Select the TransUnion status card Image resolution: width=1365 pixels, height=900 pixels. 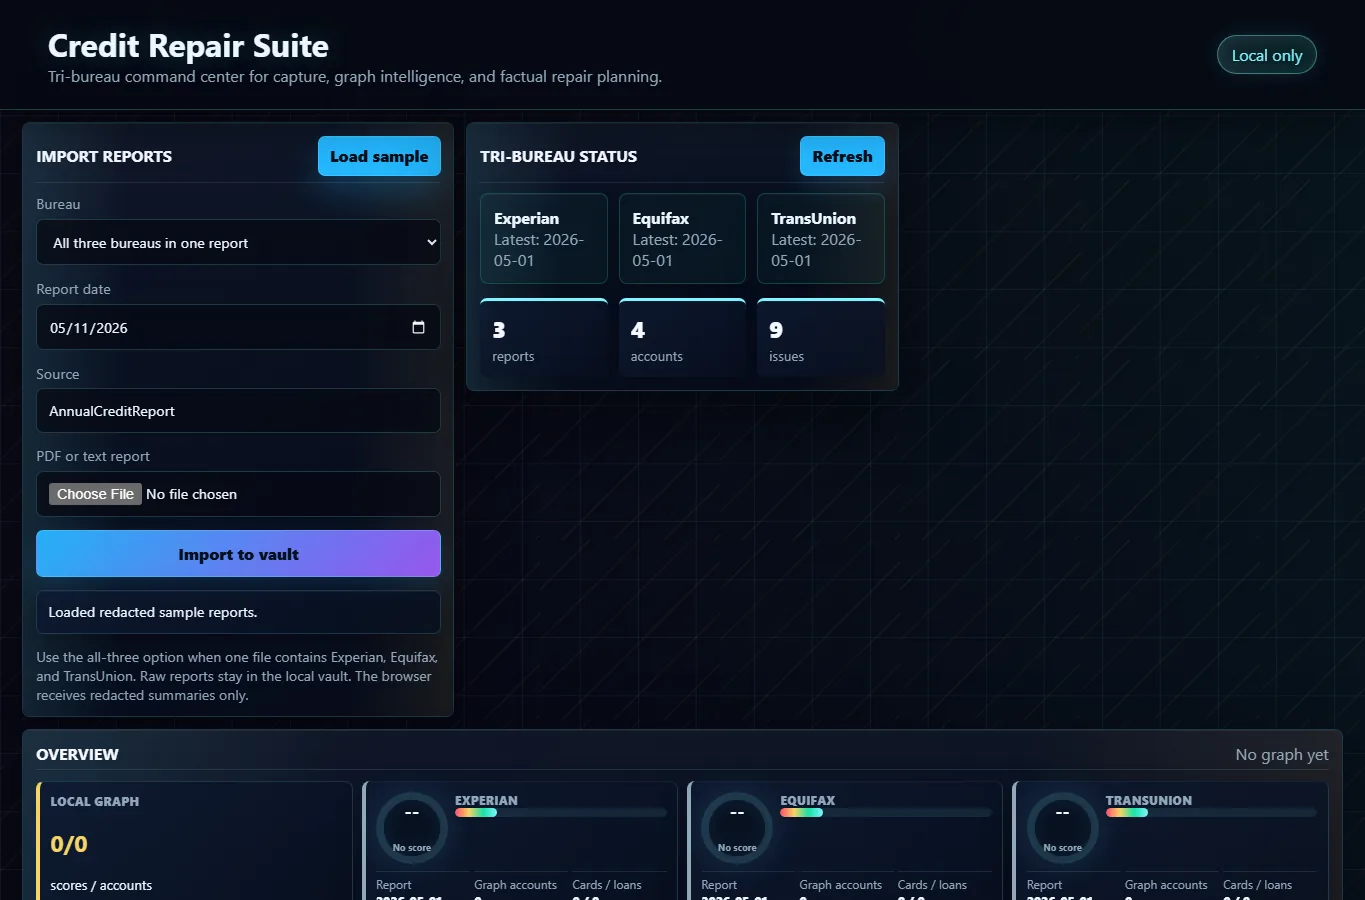821,239
